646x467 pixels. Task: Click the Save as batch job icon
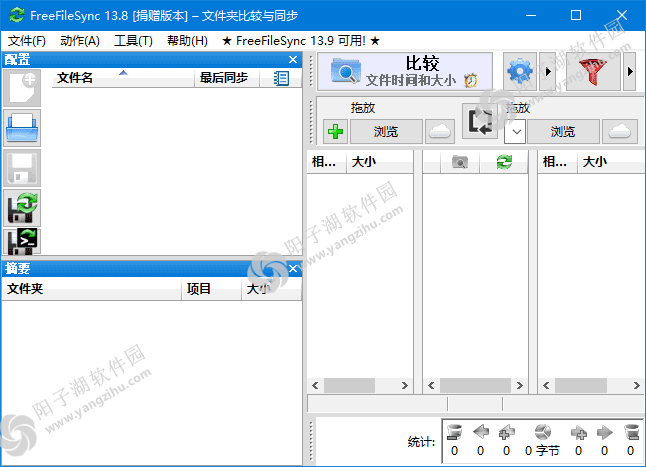pos(22,241)
